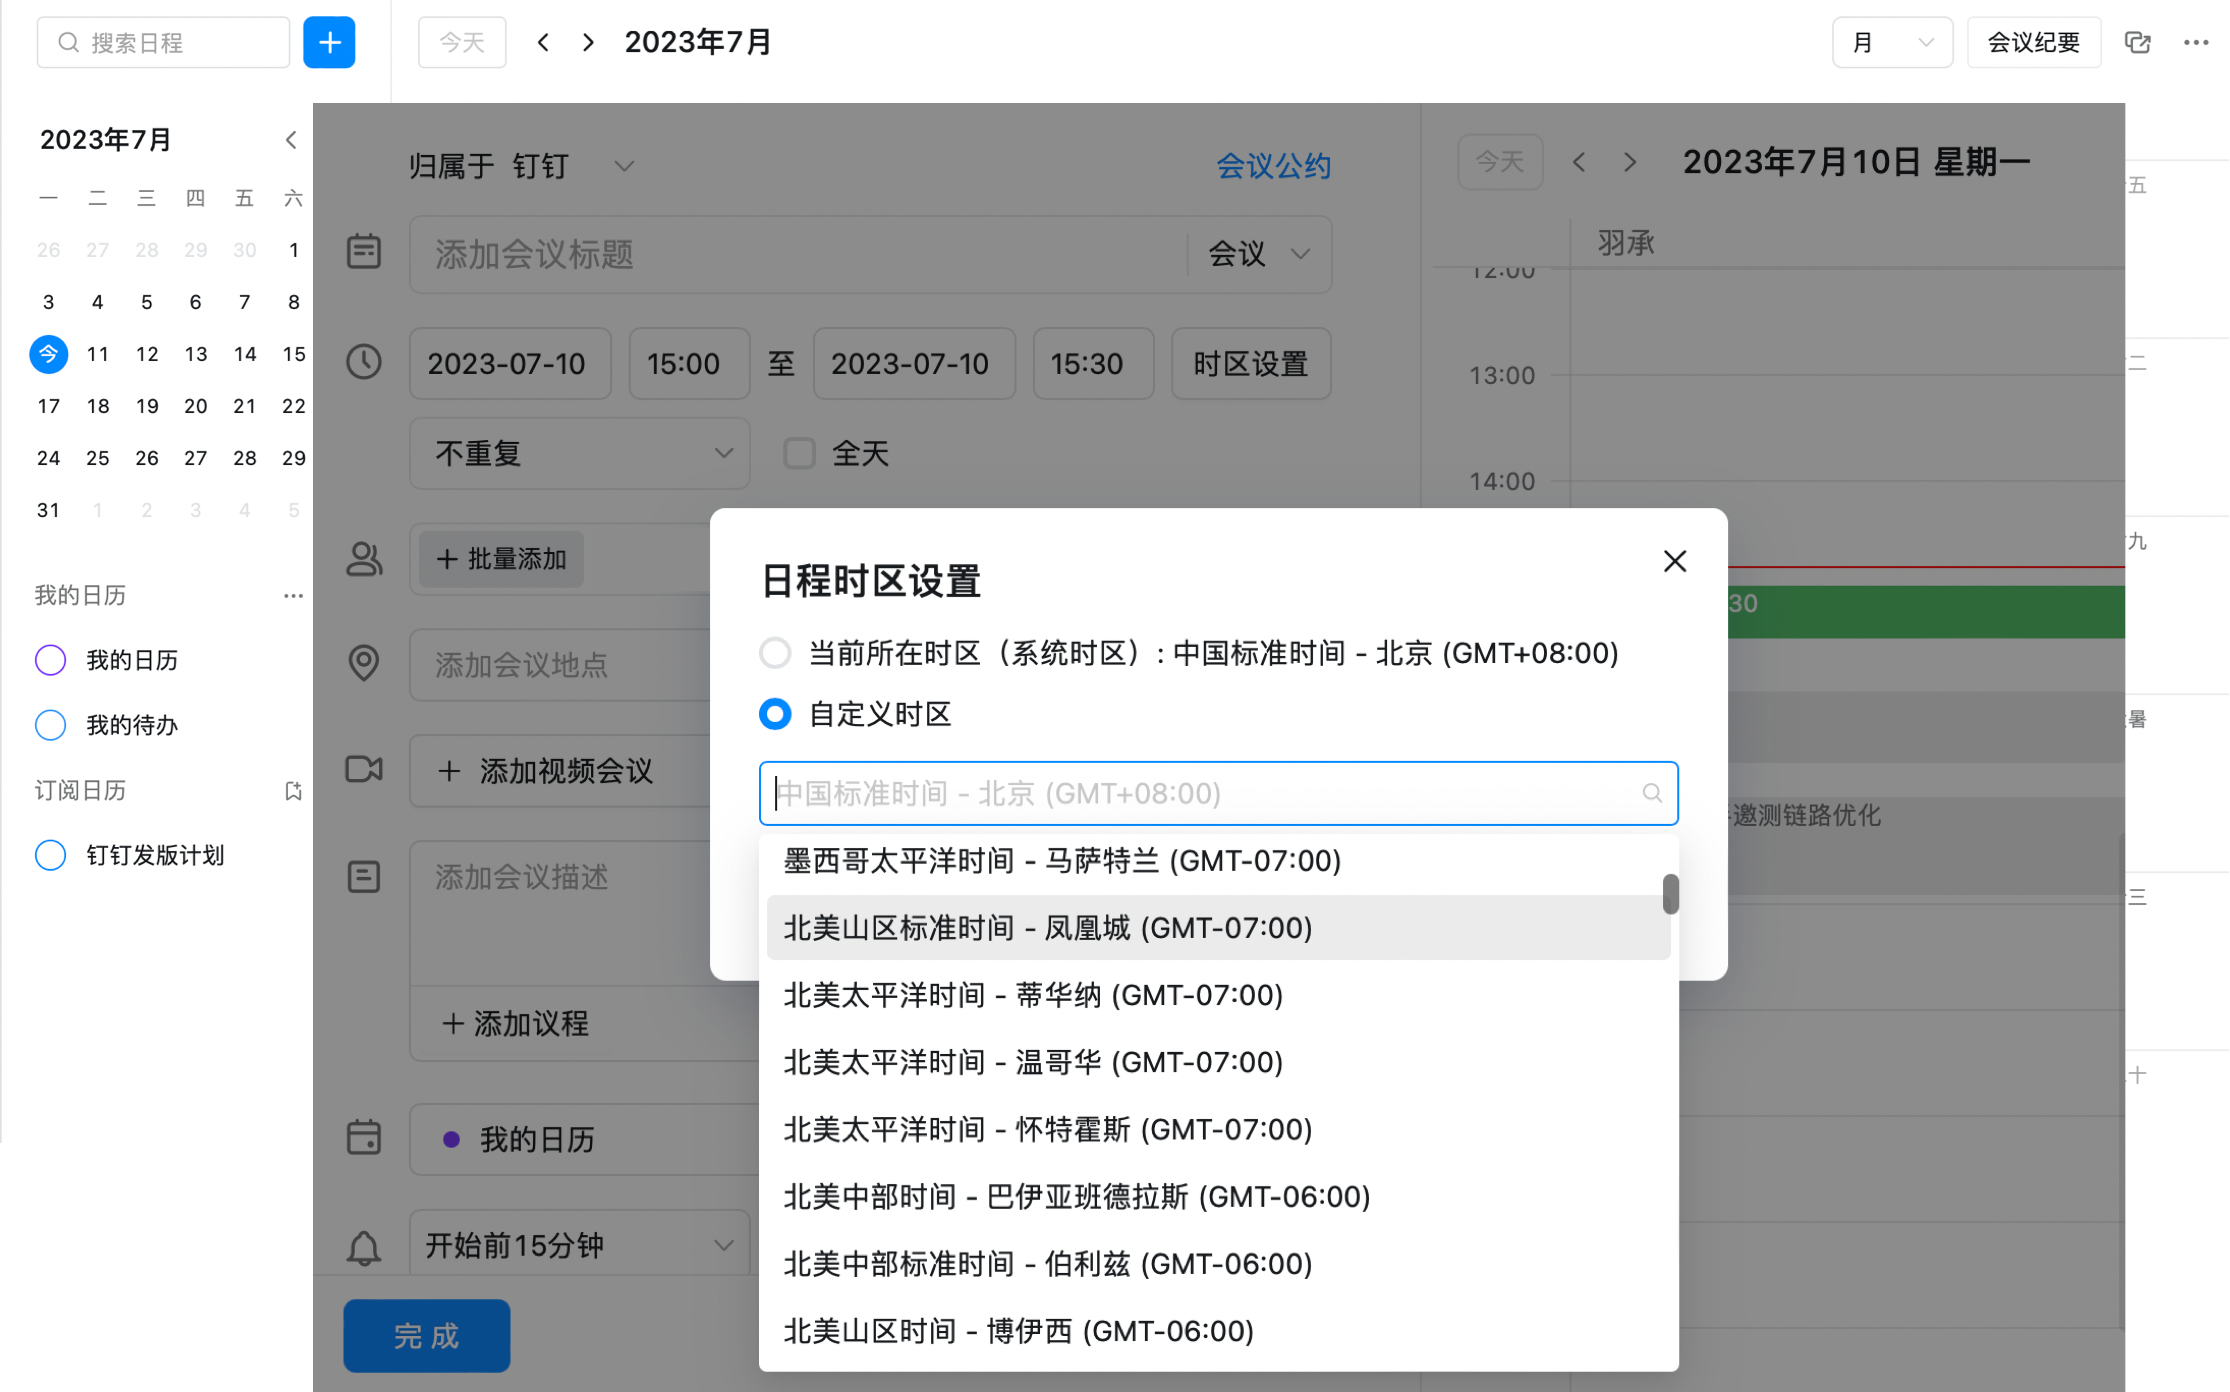Click subscribe calendar add icon
The image size is (2230, 1392).
tap(293, 791)
